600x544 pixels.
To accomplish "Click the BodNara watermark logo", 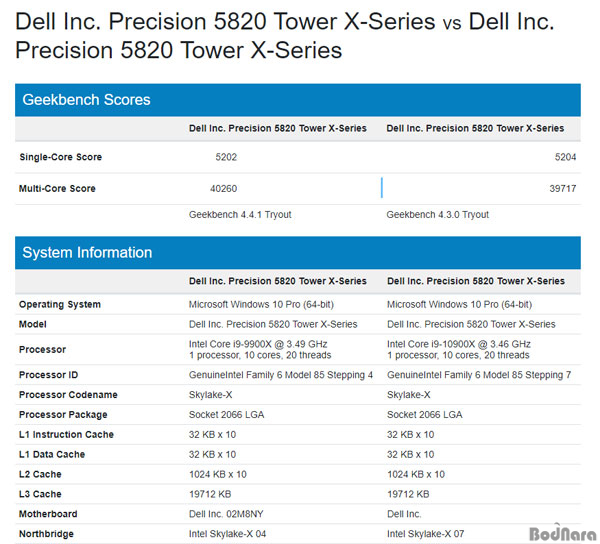I will (563, 533).
